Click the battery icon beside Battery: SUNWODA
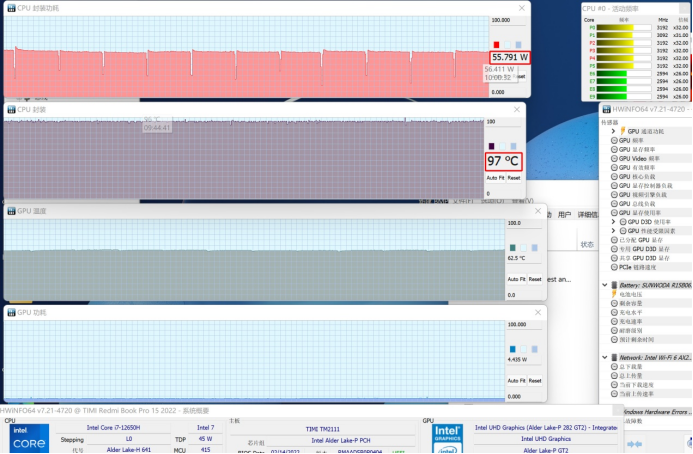 (614, 285)
